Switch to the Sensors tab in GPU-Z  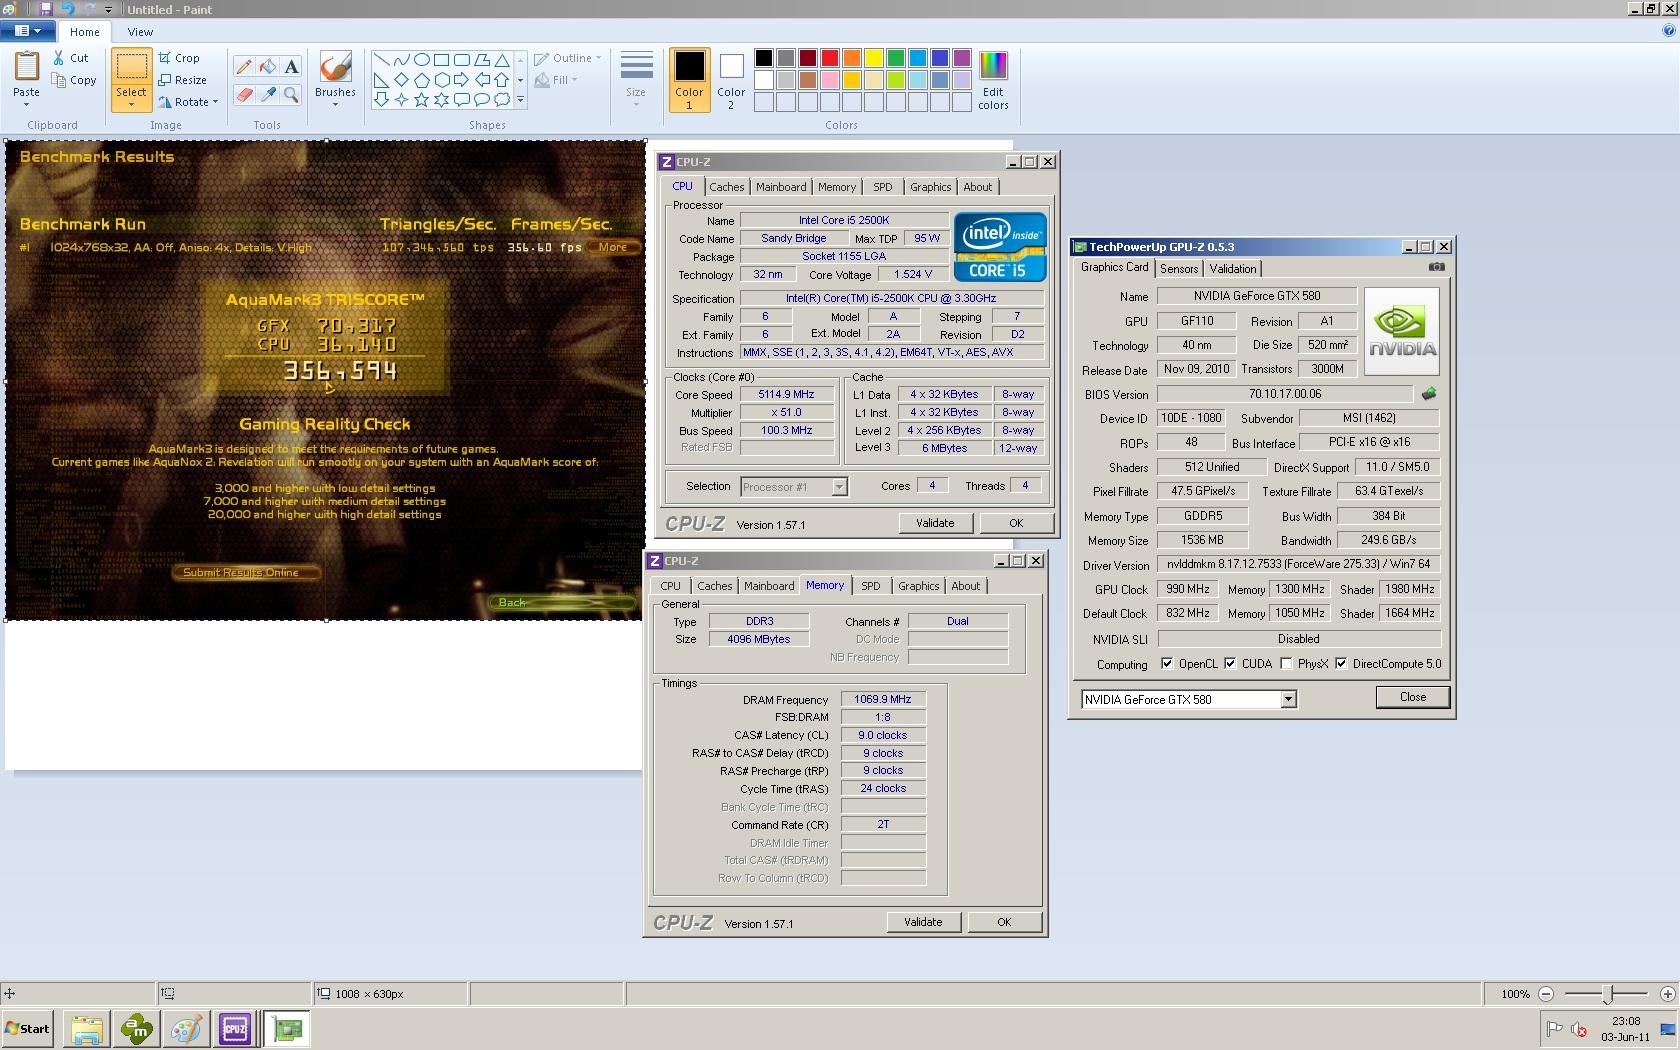pyautogui.click(x=1179, y=269)
